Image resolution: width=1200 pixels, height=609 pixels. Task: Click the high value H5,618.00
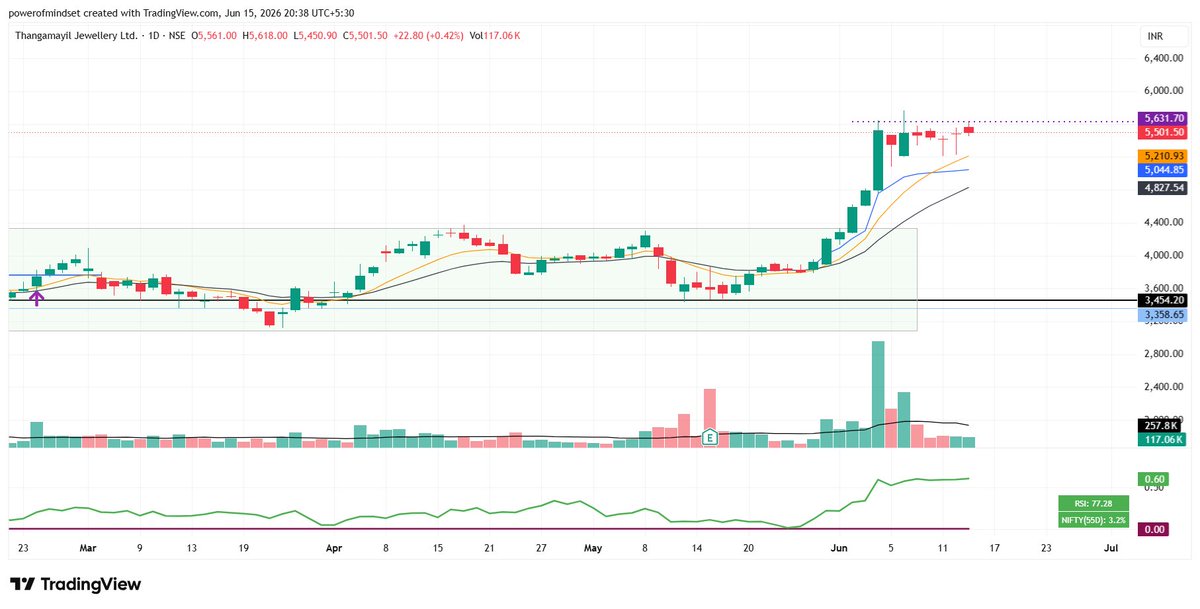(265, 36)
